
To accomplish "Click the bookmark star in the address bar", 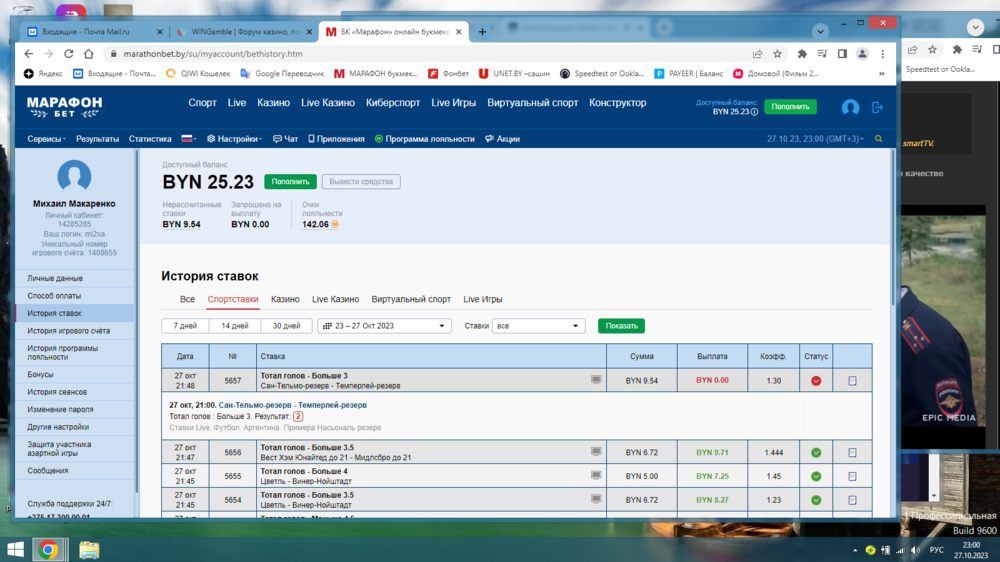I will pyautogui.click(x=777, y=54).
